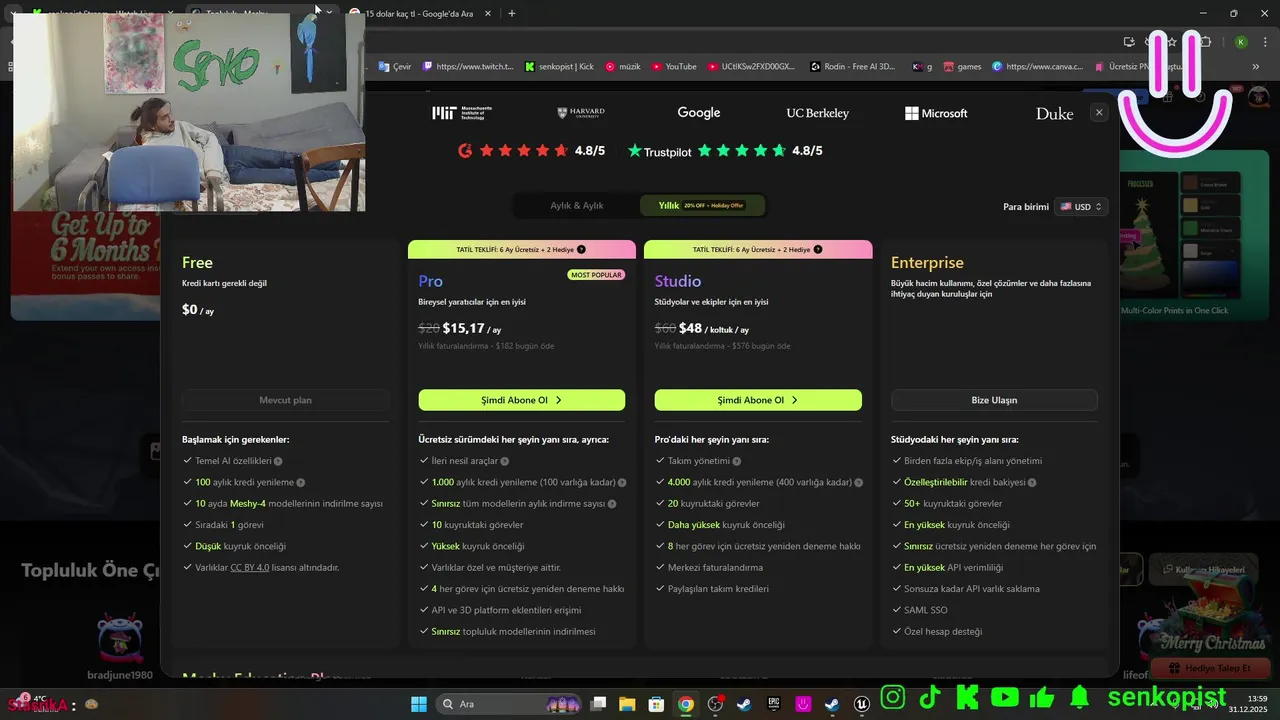Click the G2 4.8/5 rating

(531, 151)
